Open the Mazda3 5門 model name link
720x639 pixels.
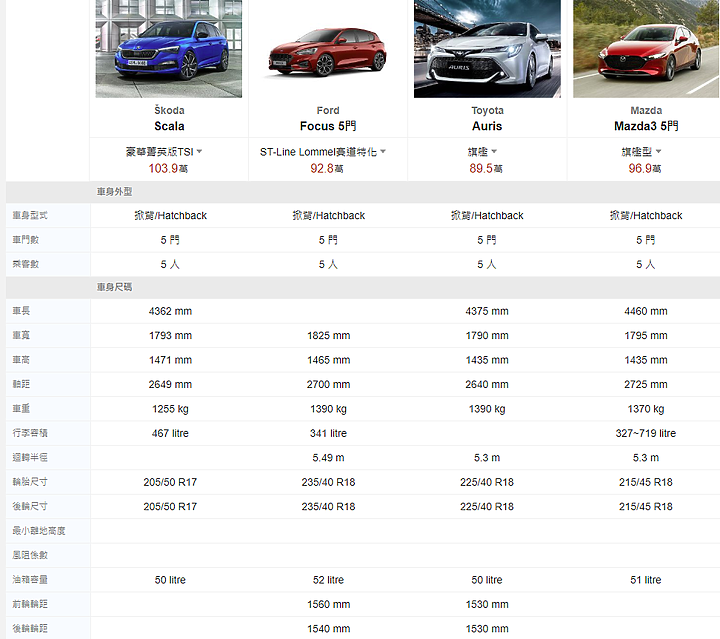click(646, 126)
